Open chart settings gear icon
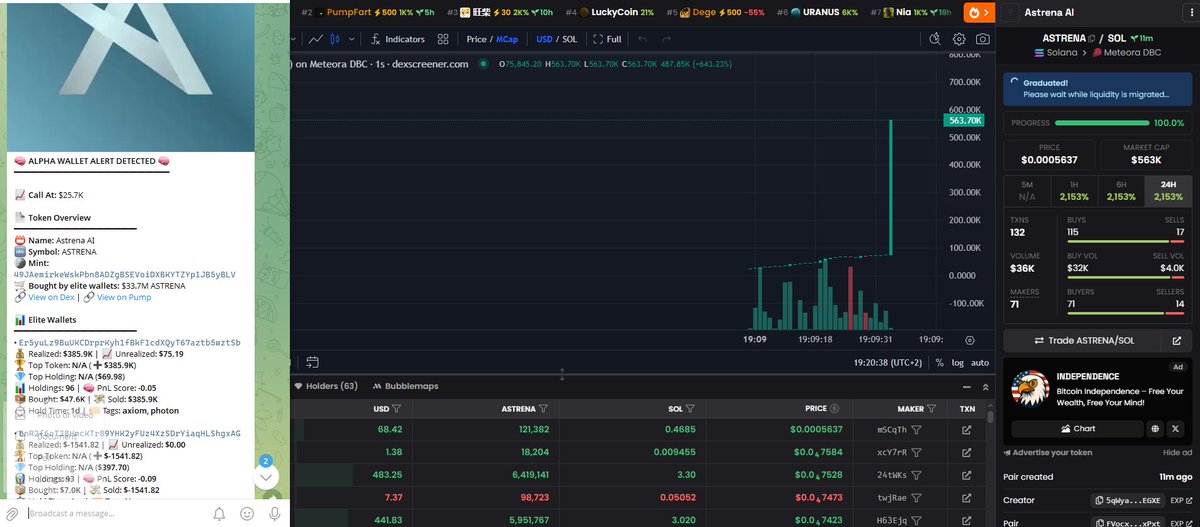The width and height of the screenshot is (1200, 527). [959, 39]
